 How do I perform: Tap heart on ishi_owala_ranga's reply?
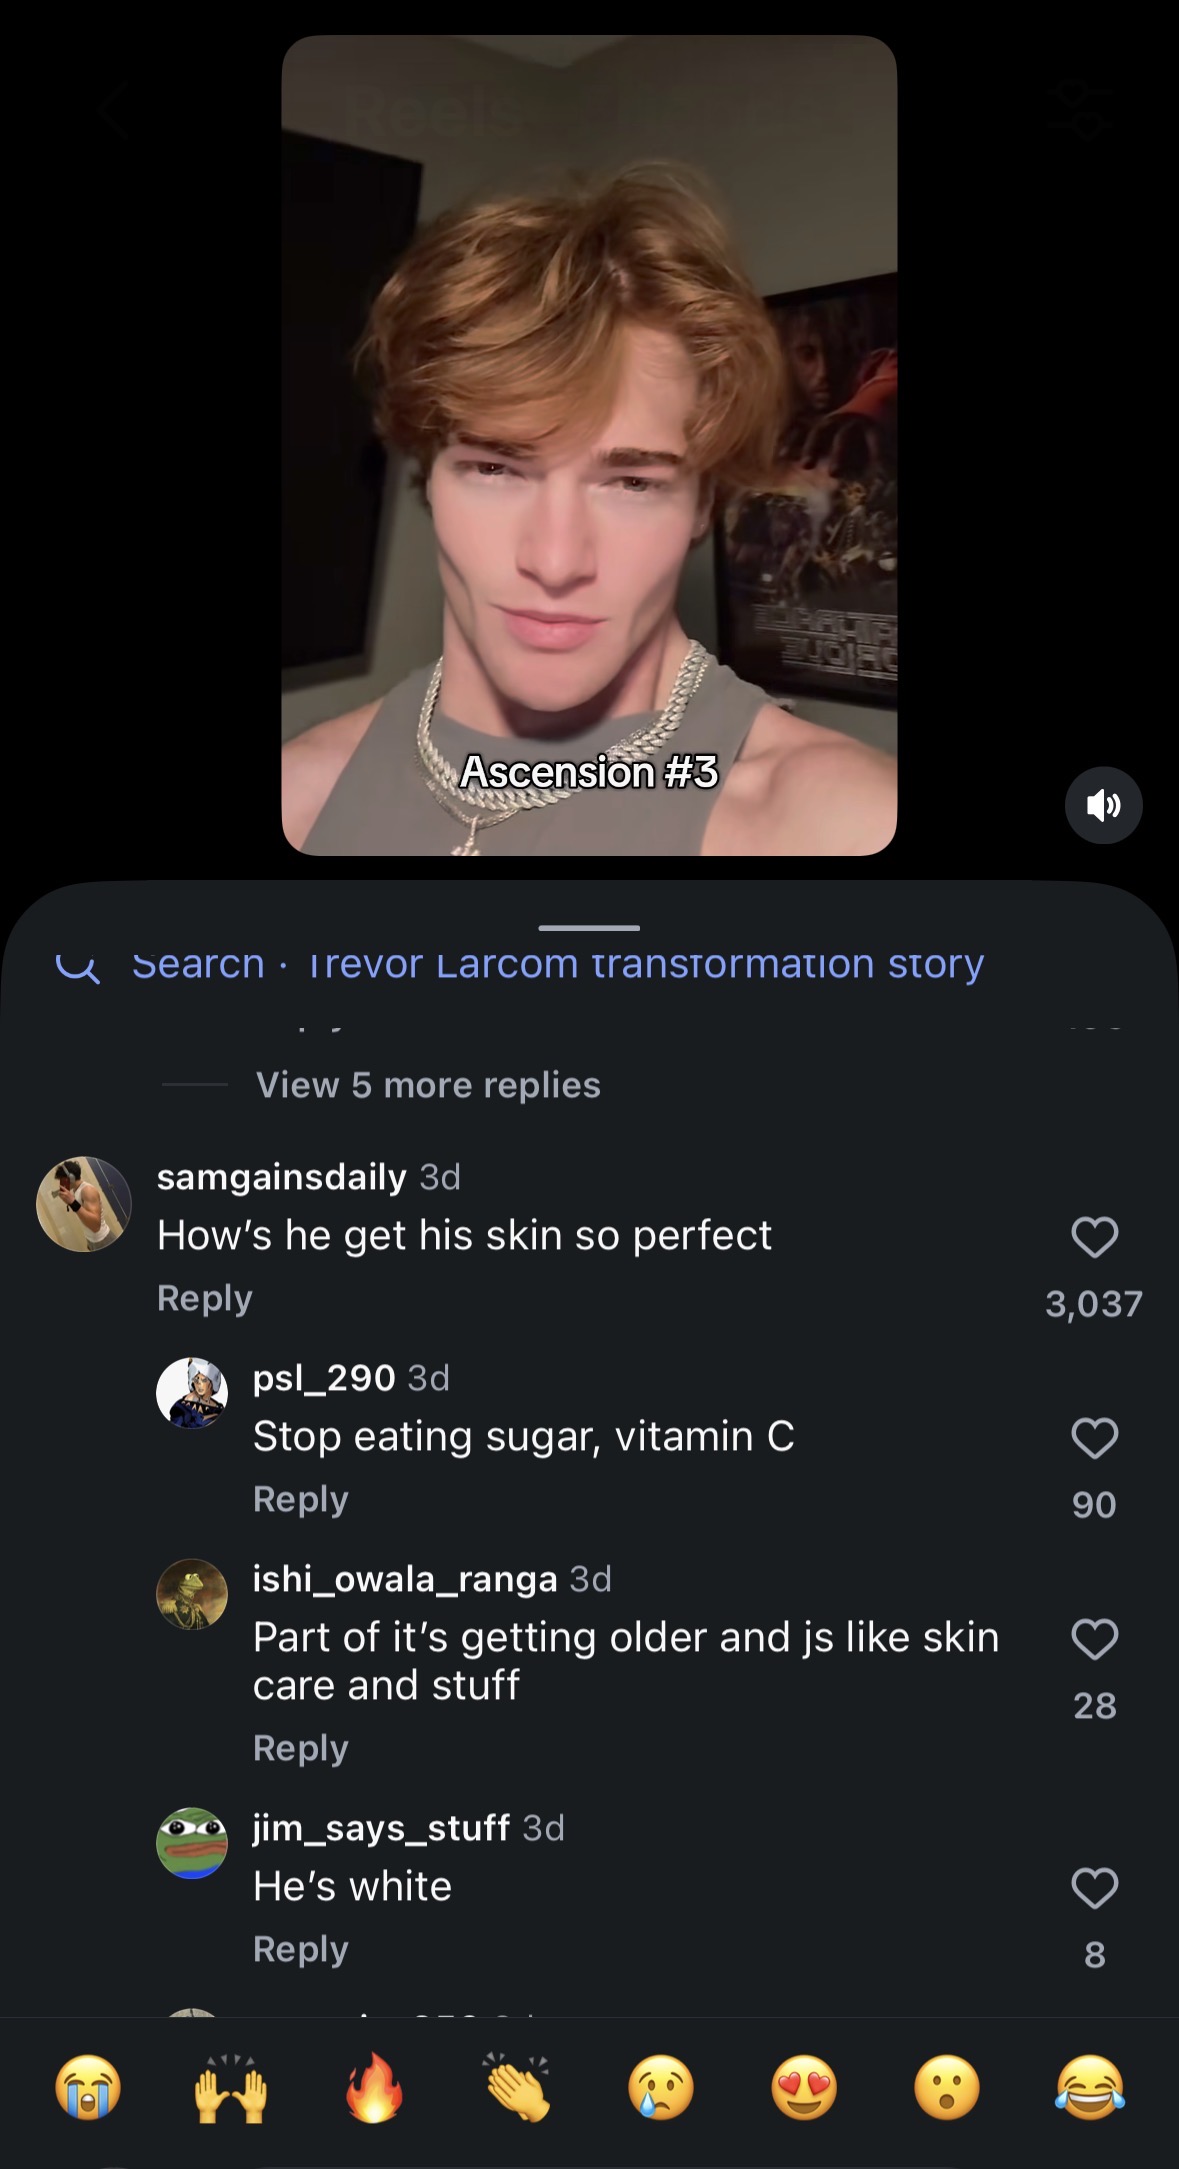tap(1094, 1639)
